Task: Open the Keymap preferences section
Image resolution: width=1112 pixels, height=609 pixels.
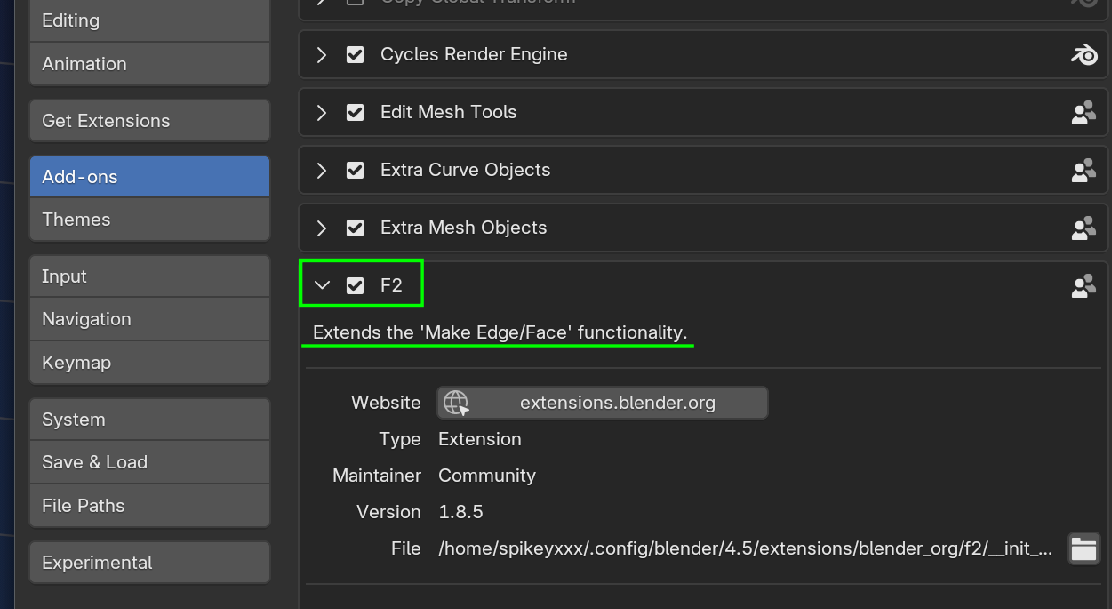Action: pos(149,362)
